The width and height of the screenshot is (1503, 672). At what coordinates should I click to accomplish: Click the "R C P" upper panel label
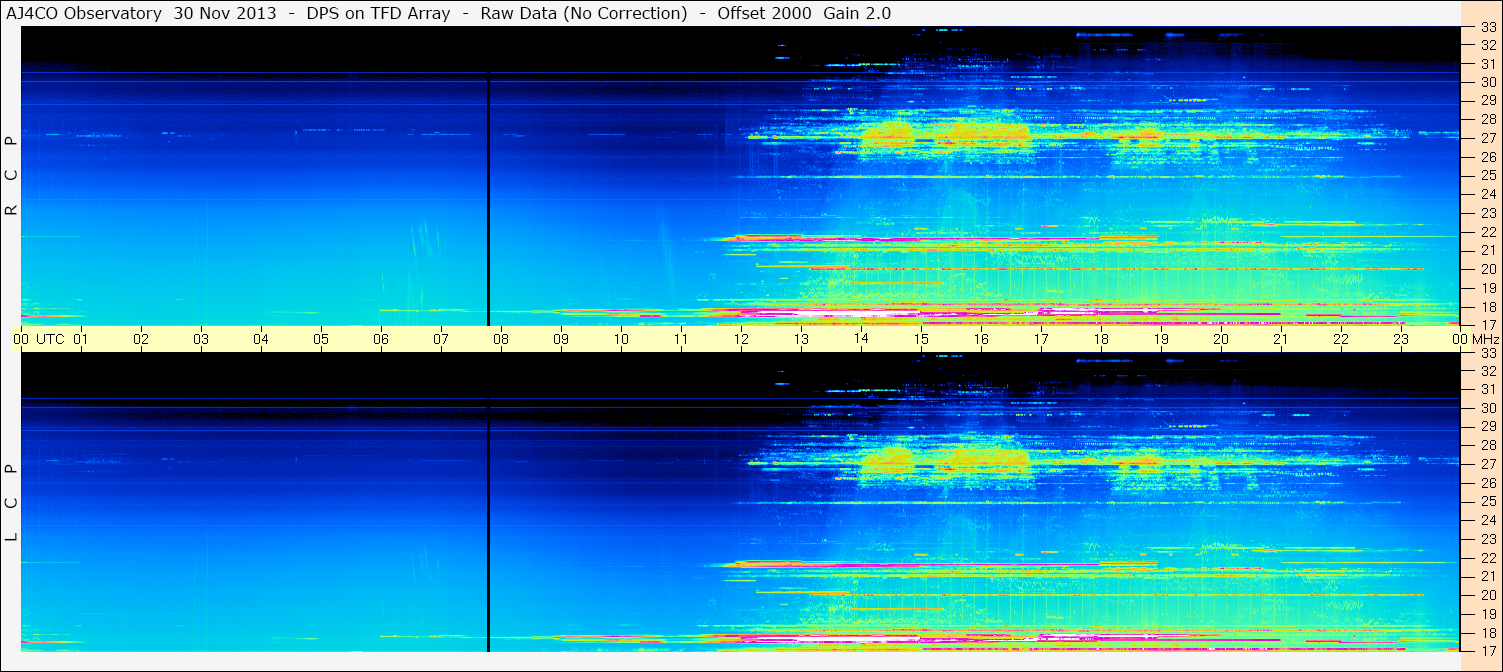point(12,175)
